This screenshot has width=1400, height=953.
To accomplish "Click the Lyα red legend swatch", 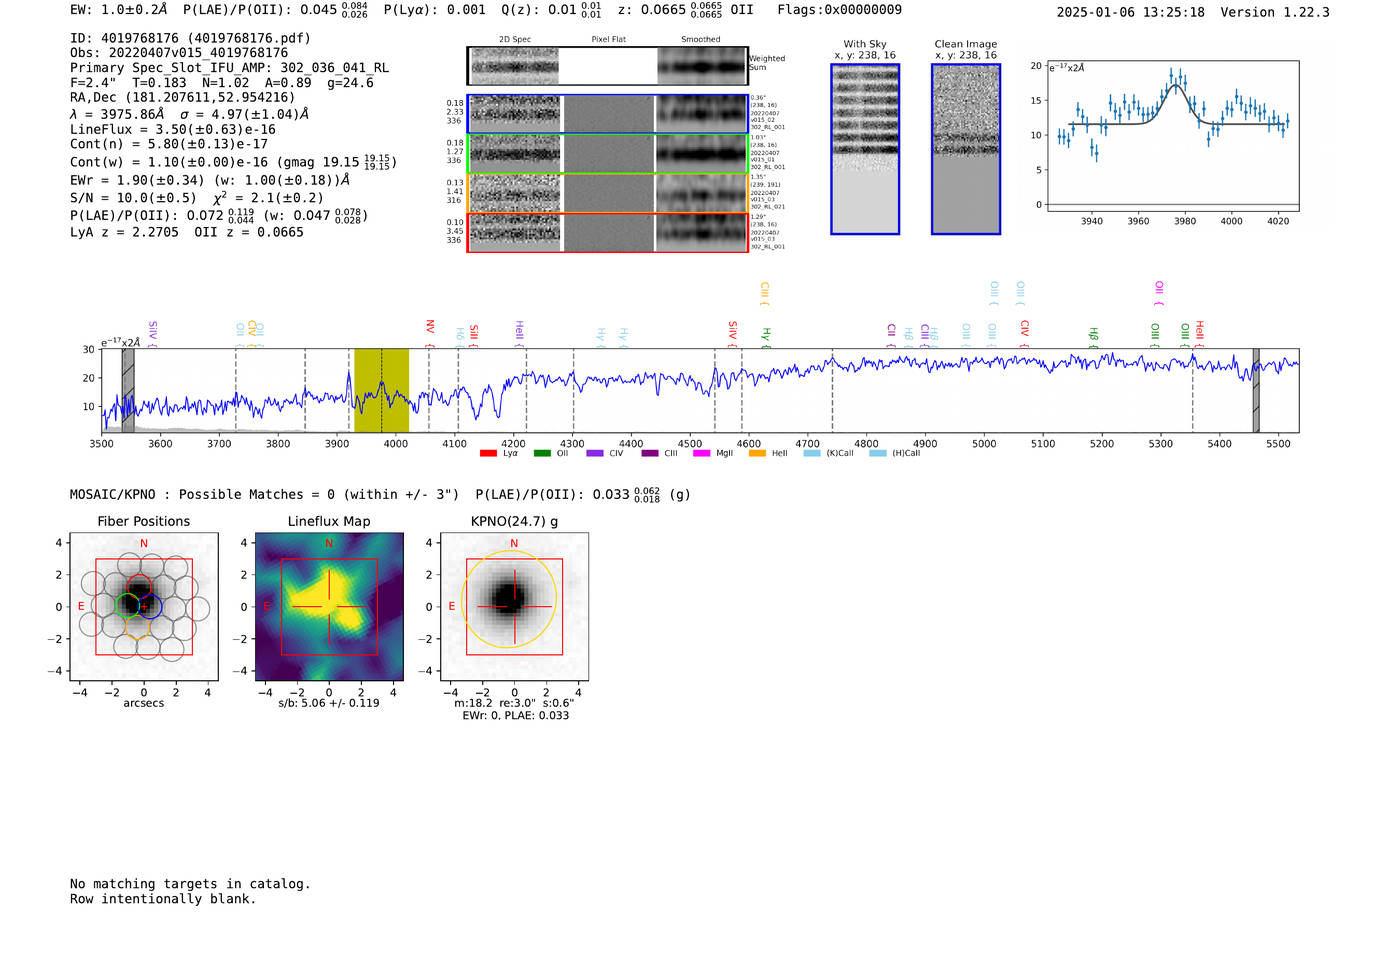I will 488,453.
